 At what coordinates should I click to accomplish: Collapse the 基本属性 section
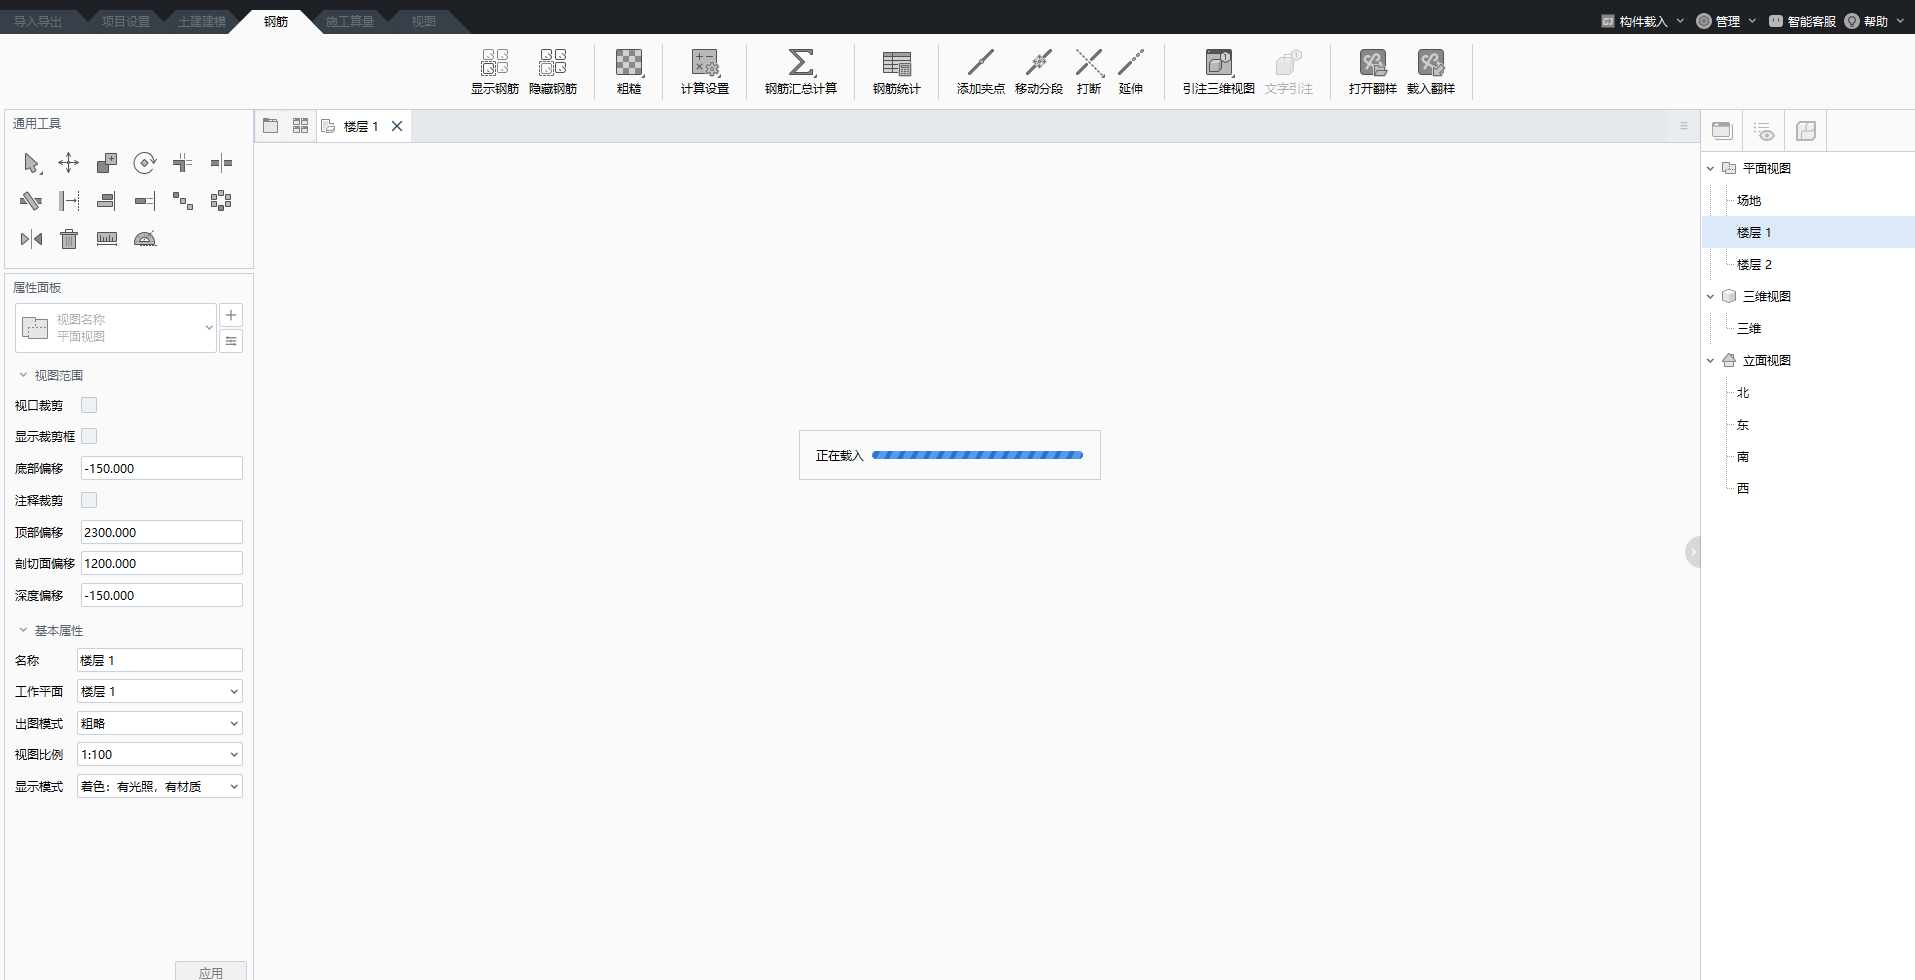23,630
